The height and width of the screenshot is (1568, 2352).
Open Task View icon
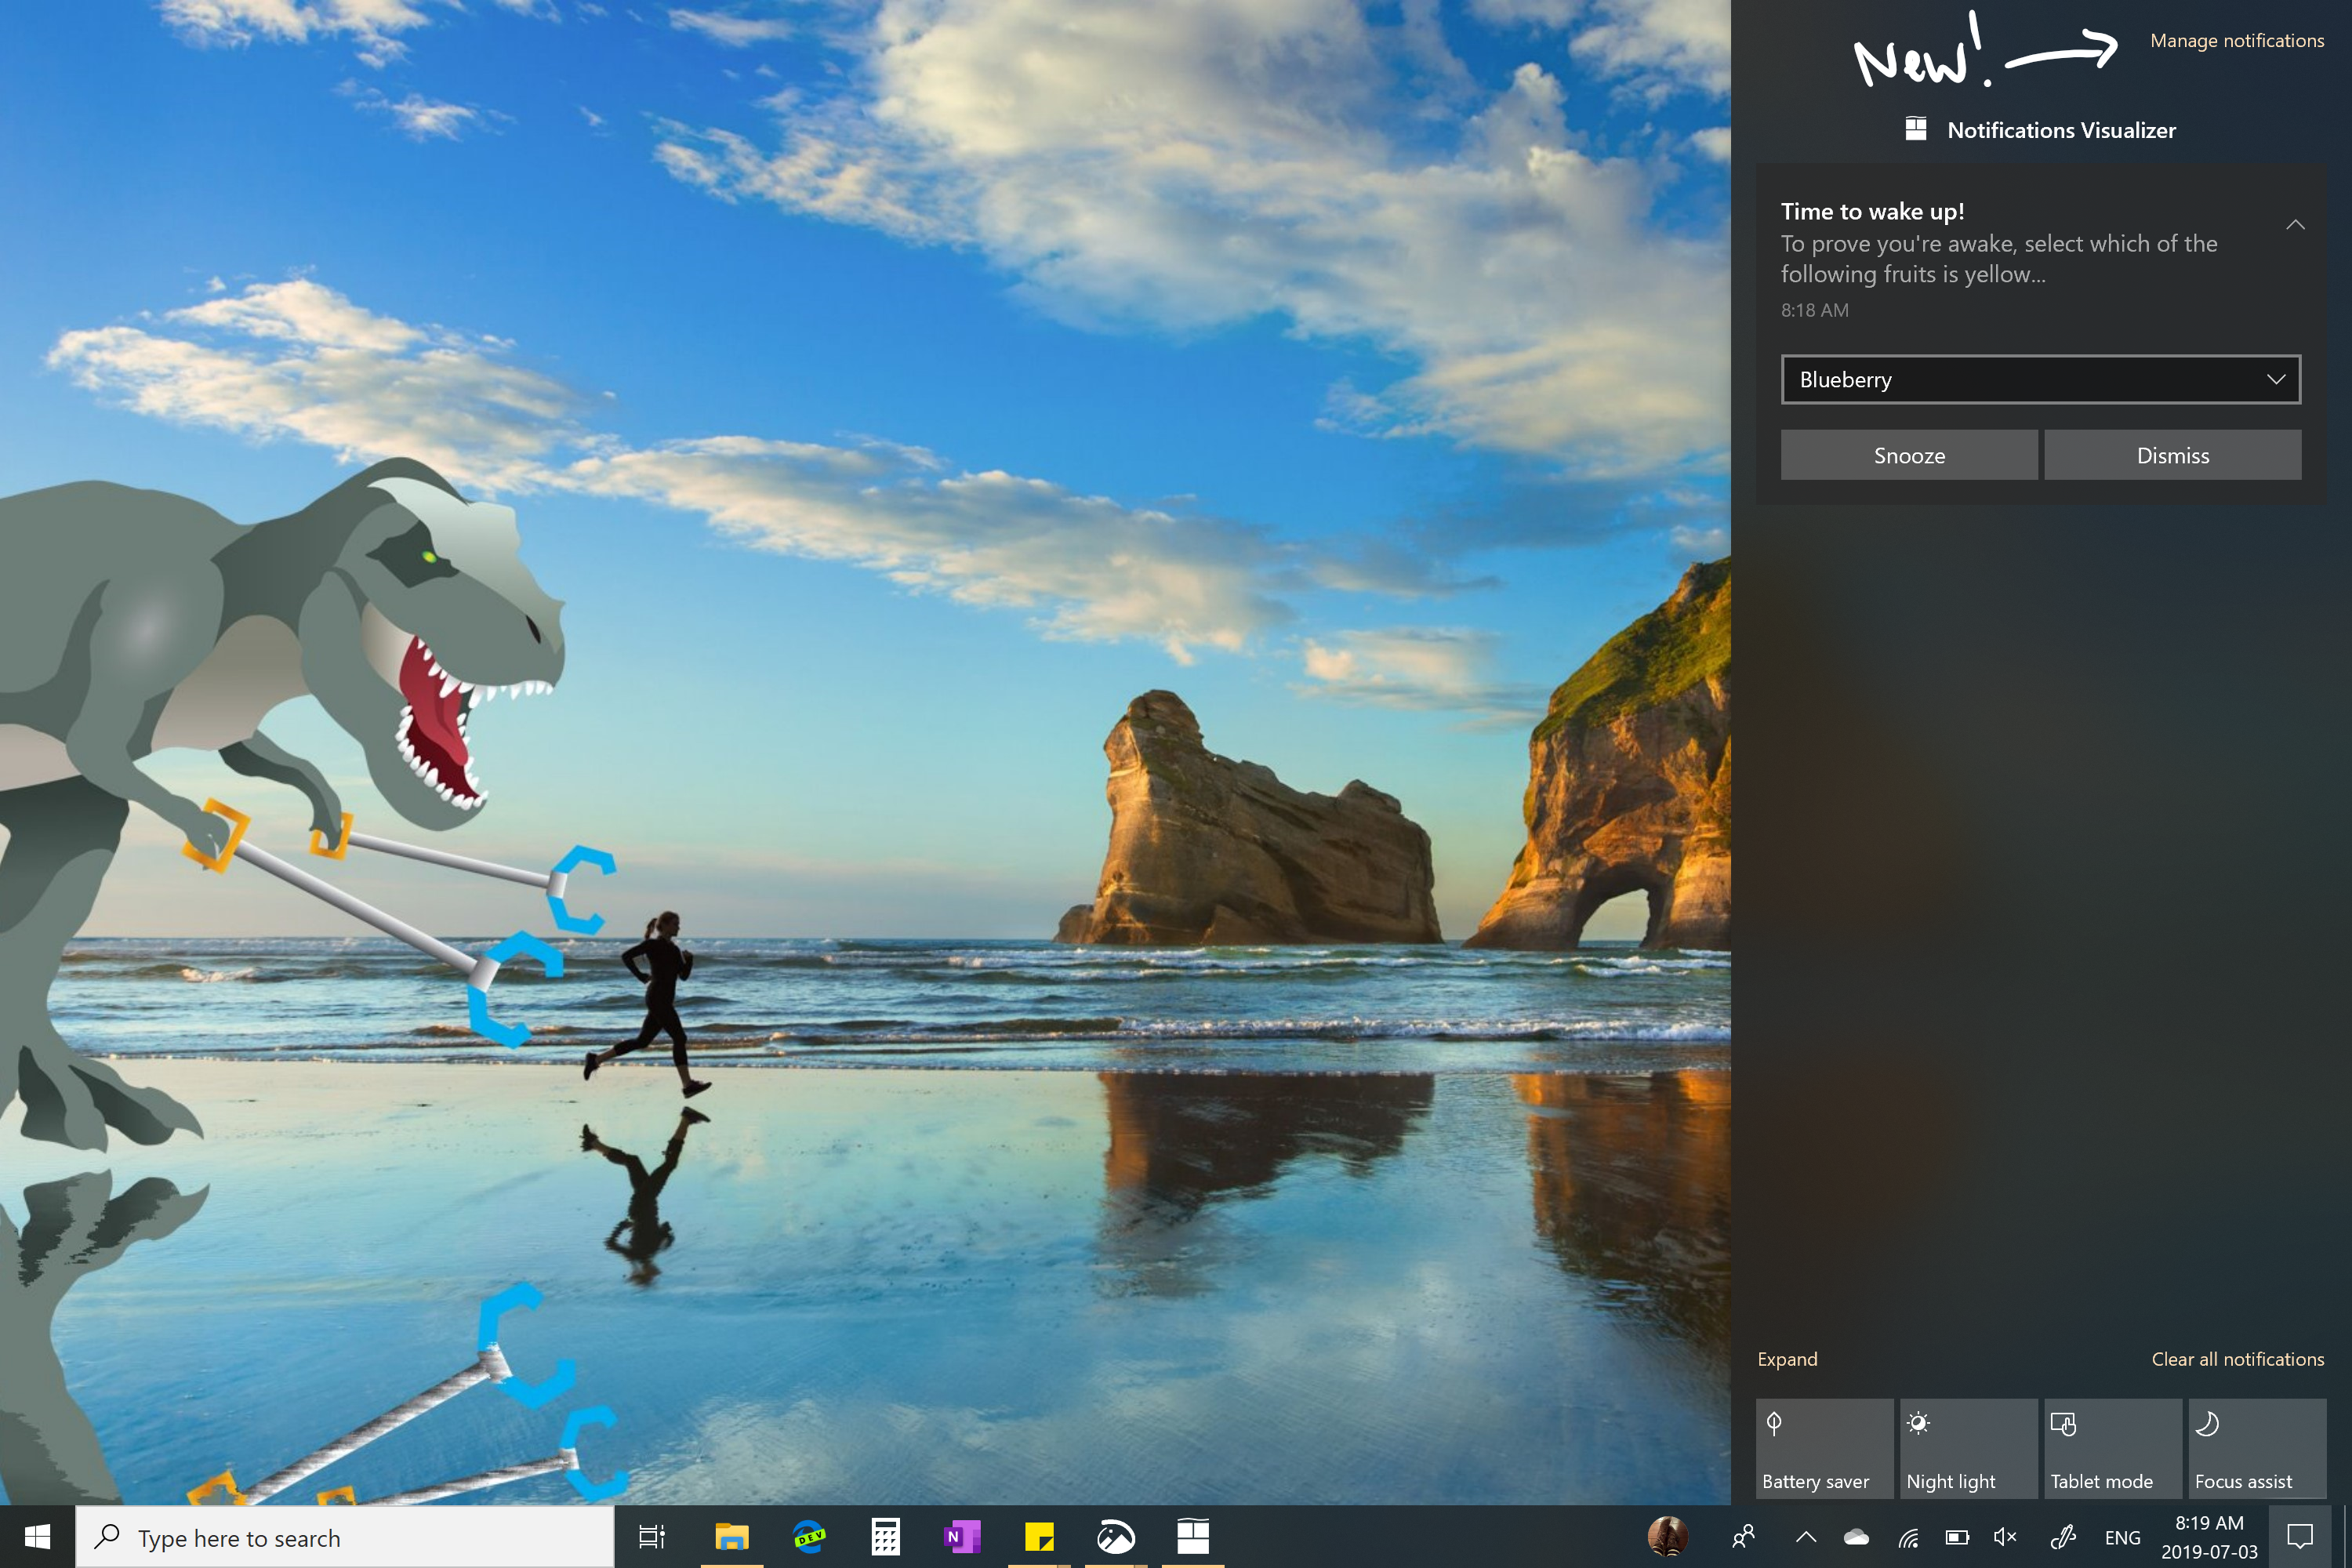click(x=649, y=1537)
